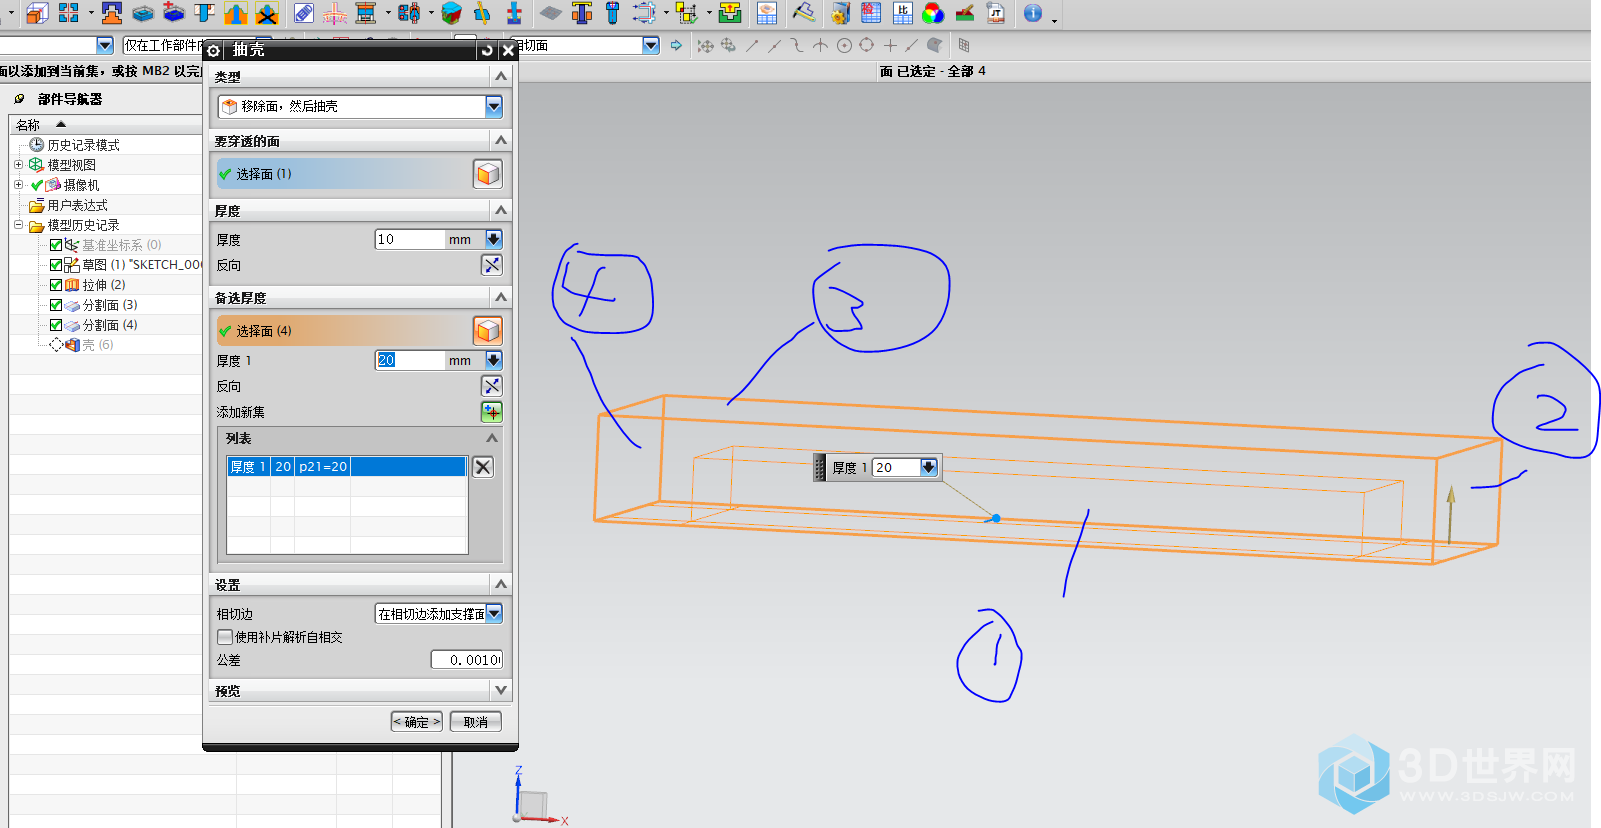Click the RGB color circles icon

tap(933, 13)
